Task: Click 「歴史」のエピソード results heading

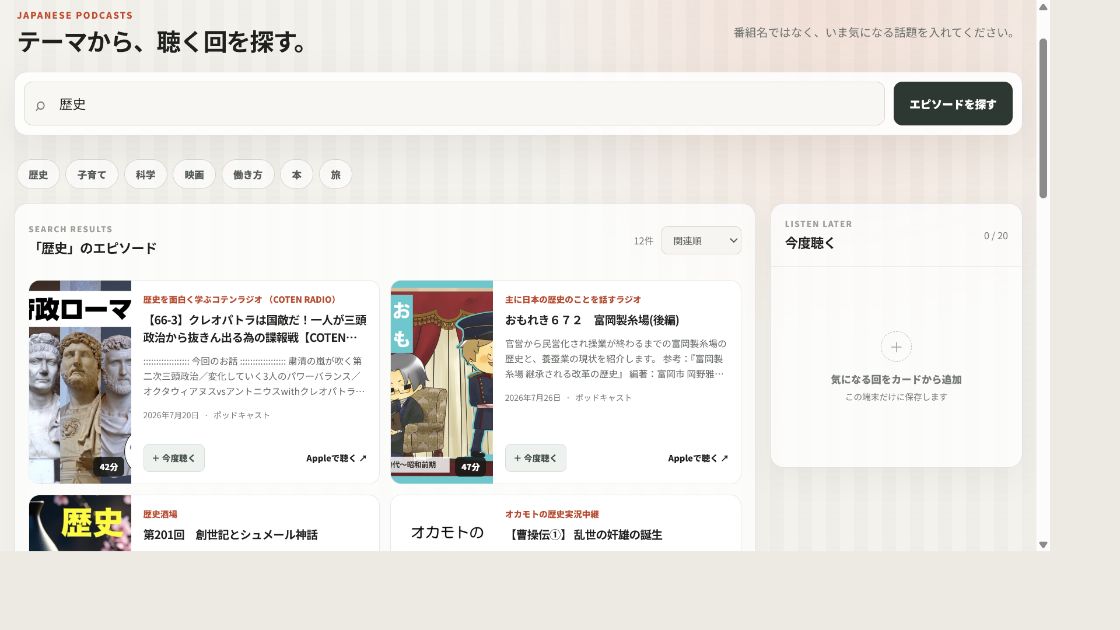Action: [x=93, y=248]
